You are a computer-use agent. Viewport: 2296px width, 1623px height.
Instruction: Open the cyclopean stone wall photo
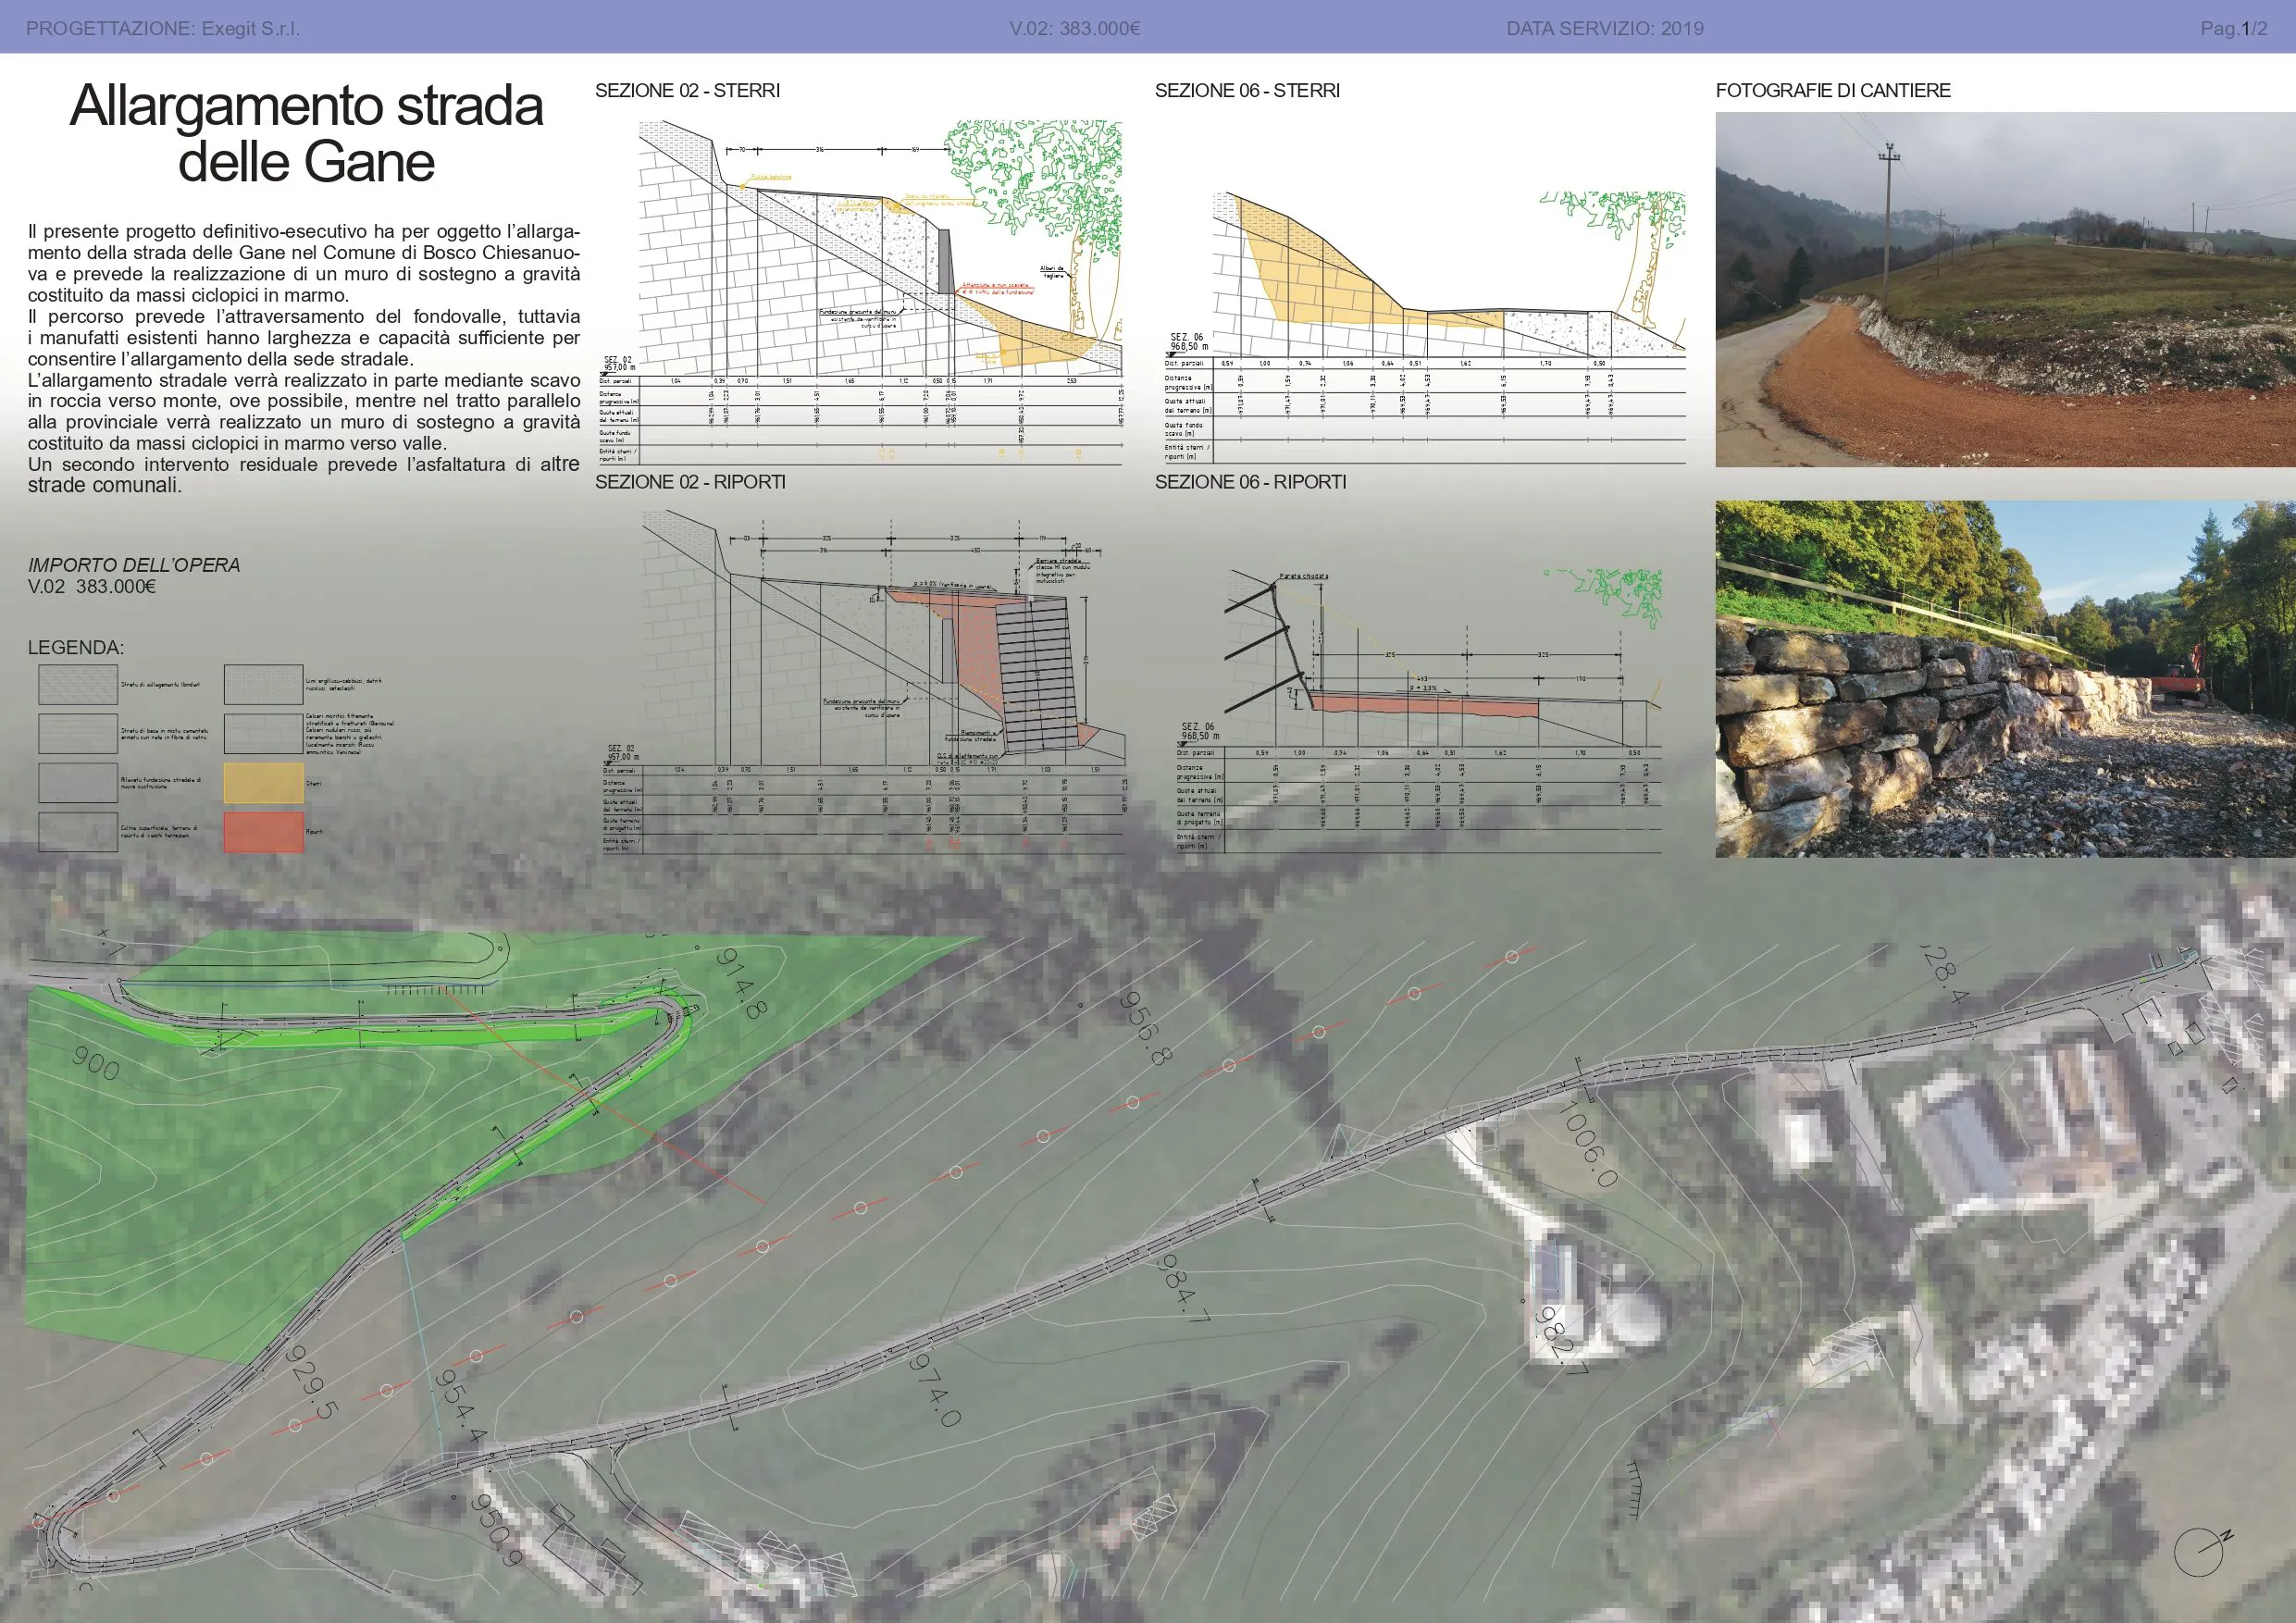(x=2005, y=679)
